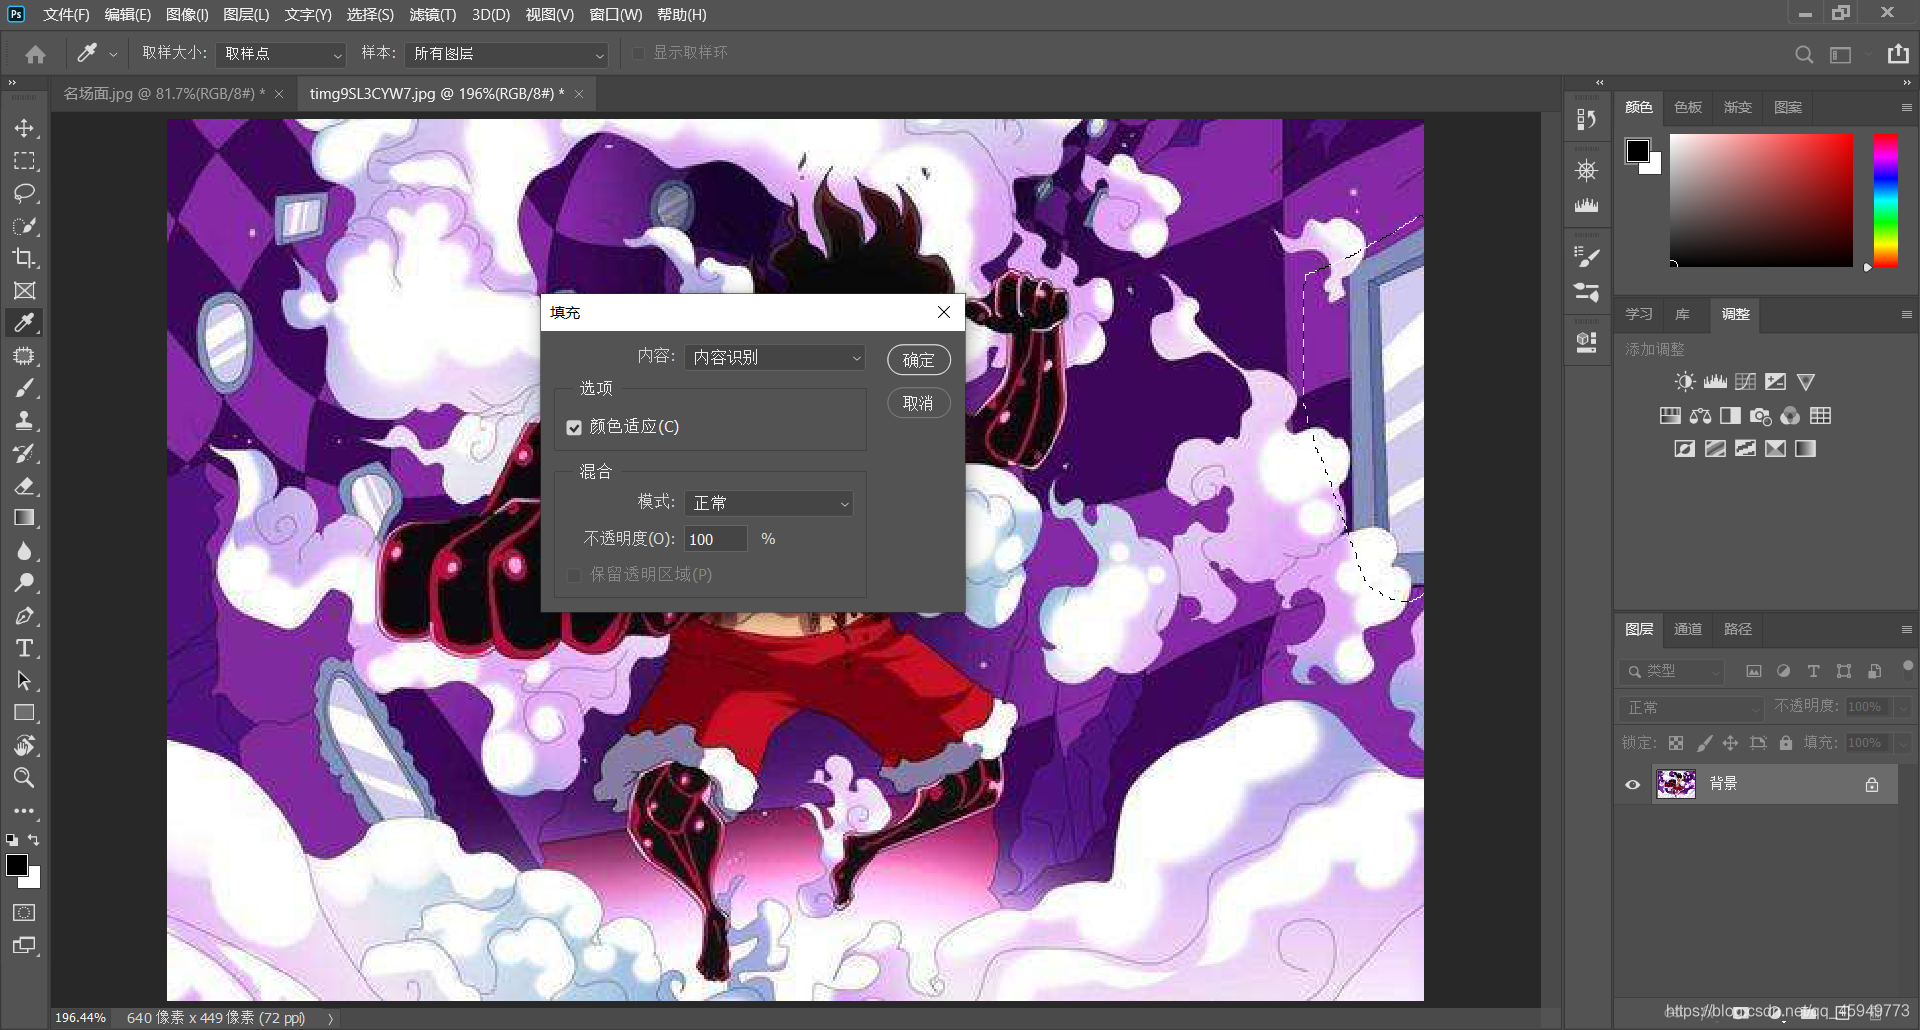Select the Rectangular Marquee tool
The width and height of the screenshot is (1920, 1030).
pyautogui.click(x=24, y=161)
